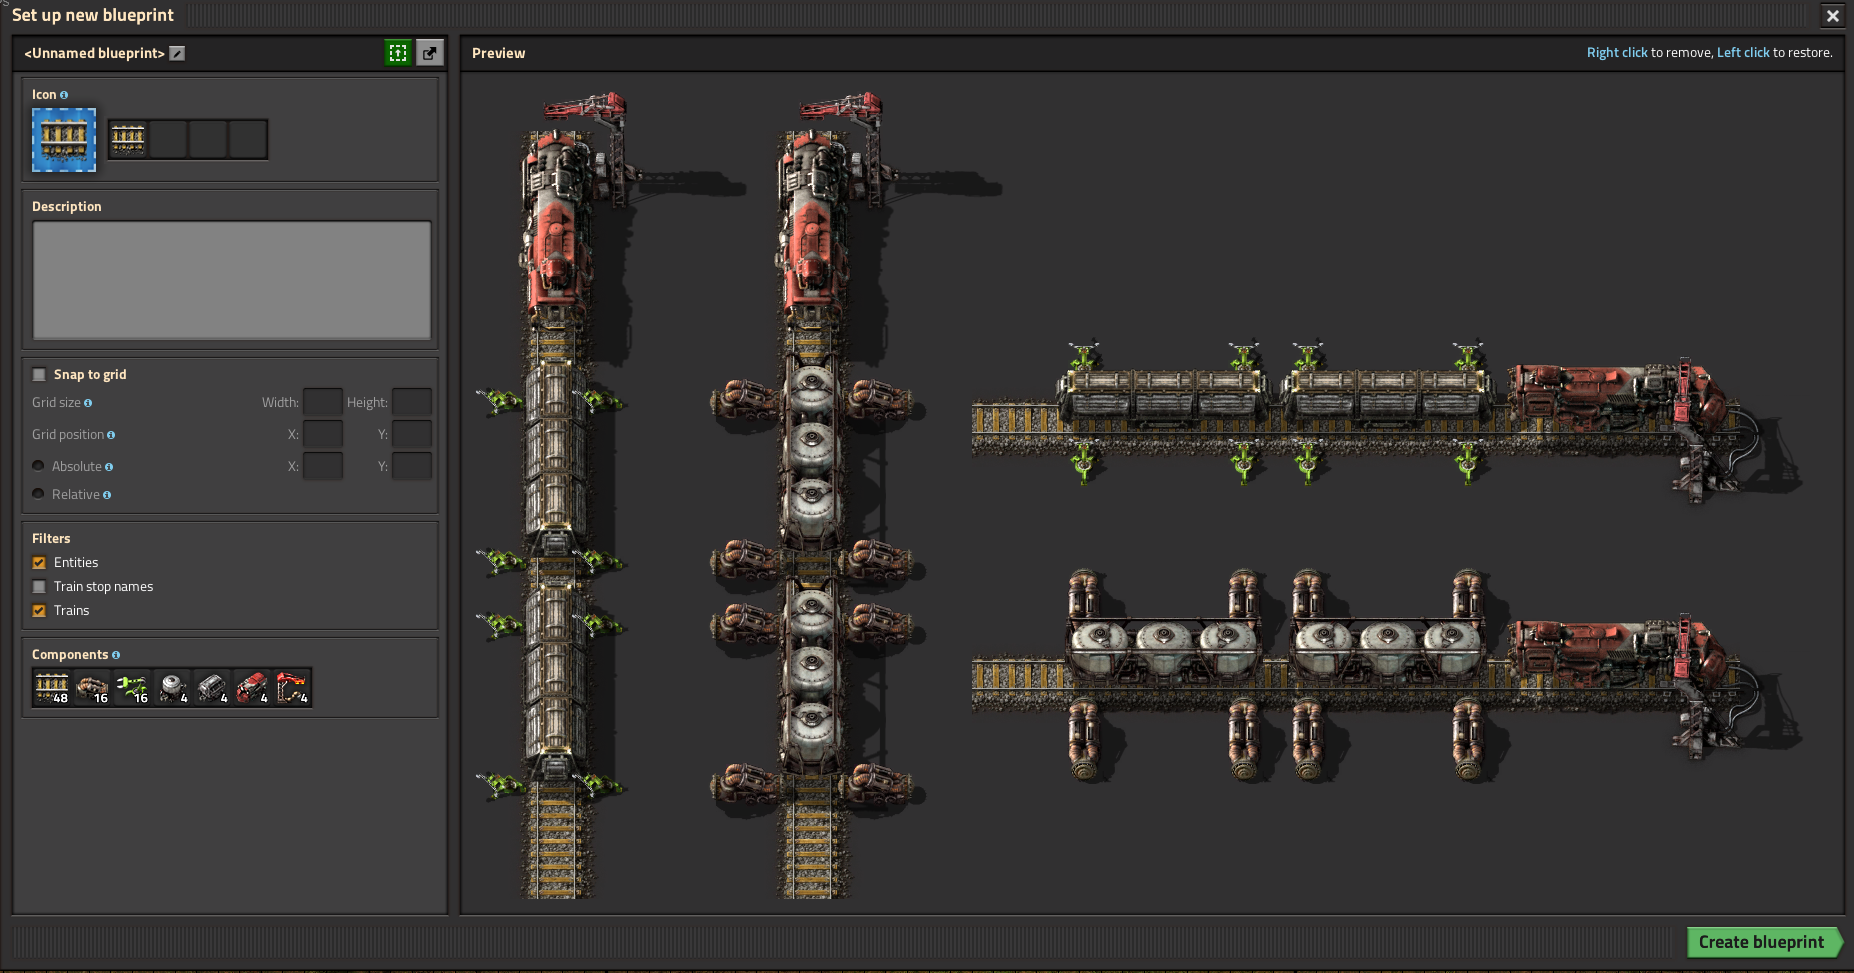Click the info icon next to Components
1854x973 pixels.
point(116,655)
